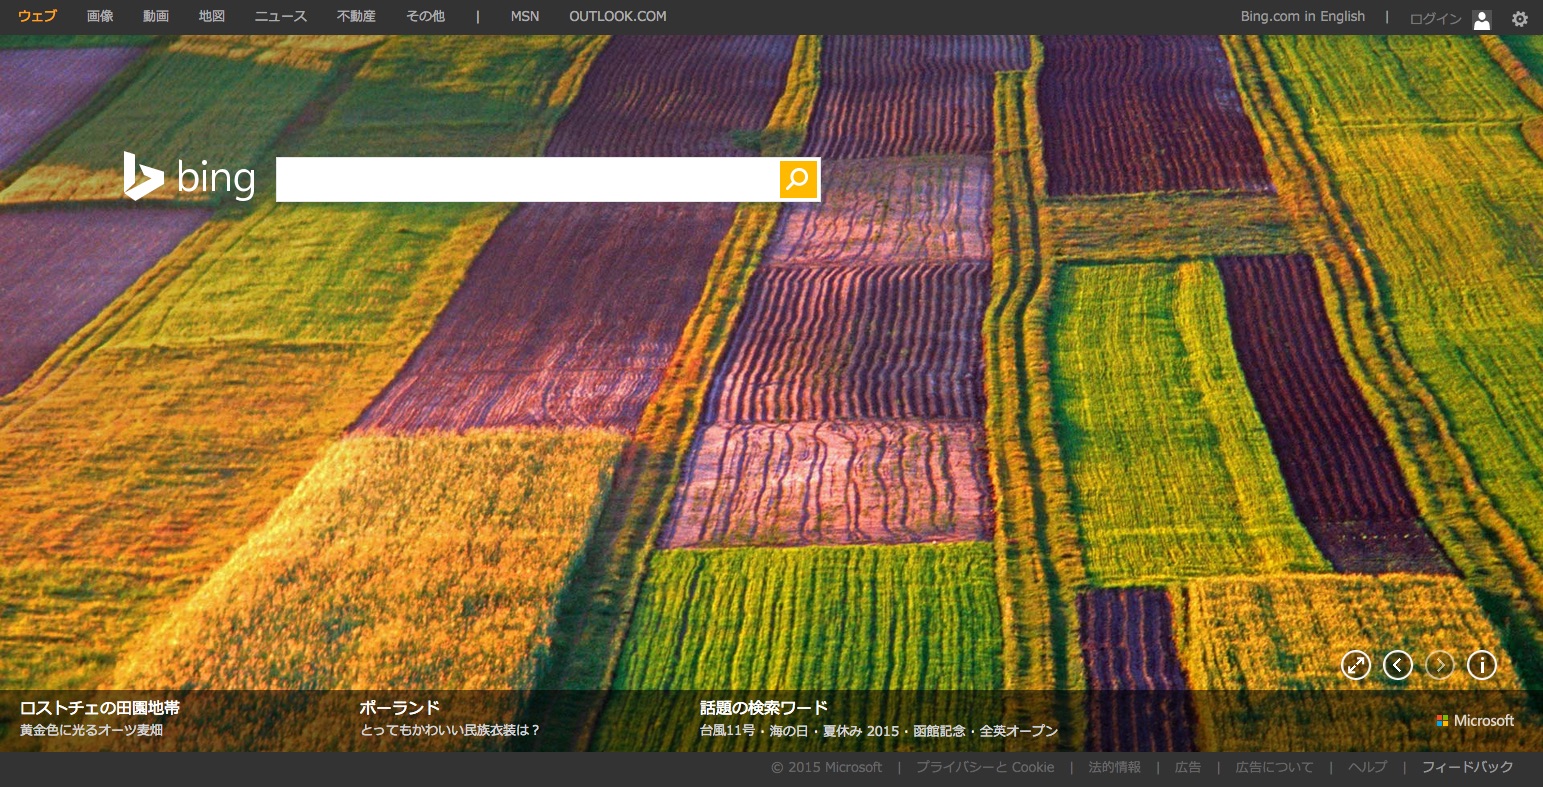Viewport: 1543px width, 787px height.
Task: Click the ログイン sign-in link
Action: [x=1435, y=19]
